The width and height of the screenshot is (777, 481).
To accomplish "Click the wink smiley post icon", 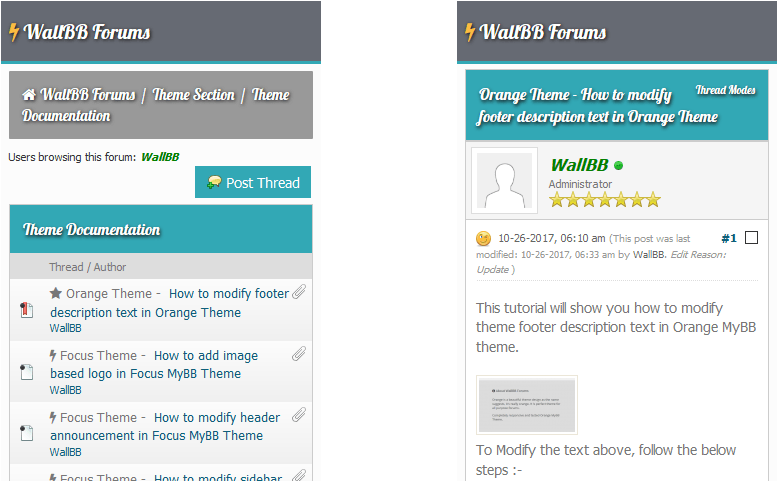I will click(483, 239).
